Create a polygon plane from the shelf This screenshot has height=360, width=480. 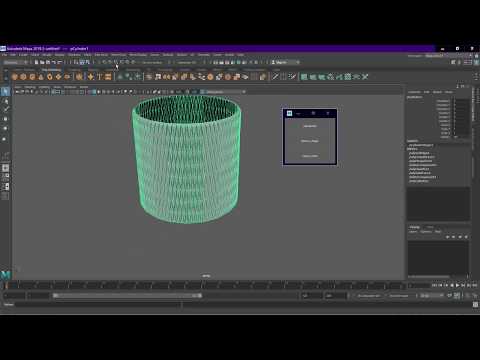coord(58,77)
